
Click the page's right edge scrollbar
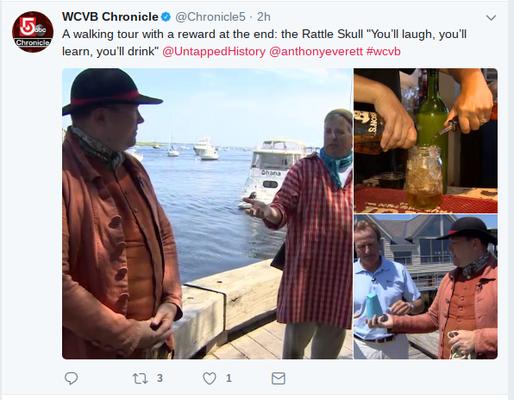pos(511,200)
